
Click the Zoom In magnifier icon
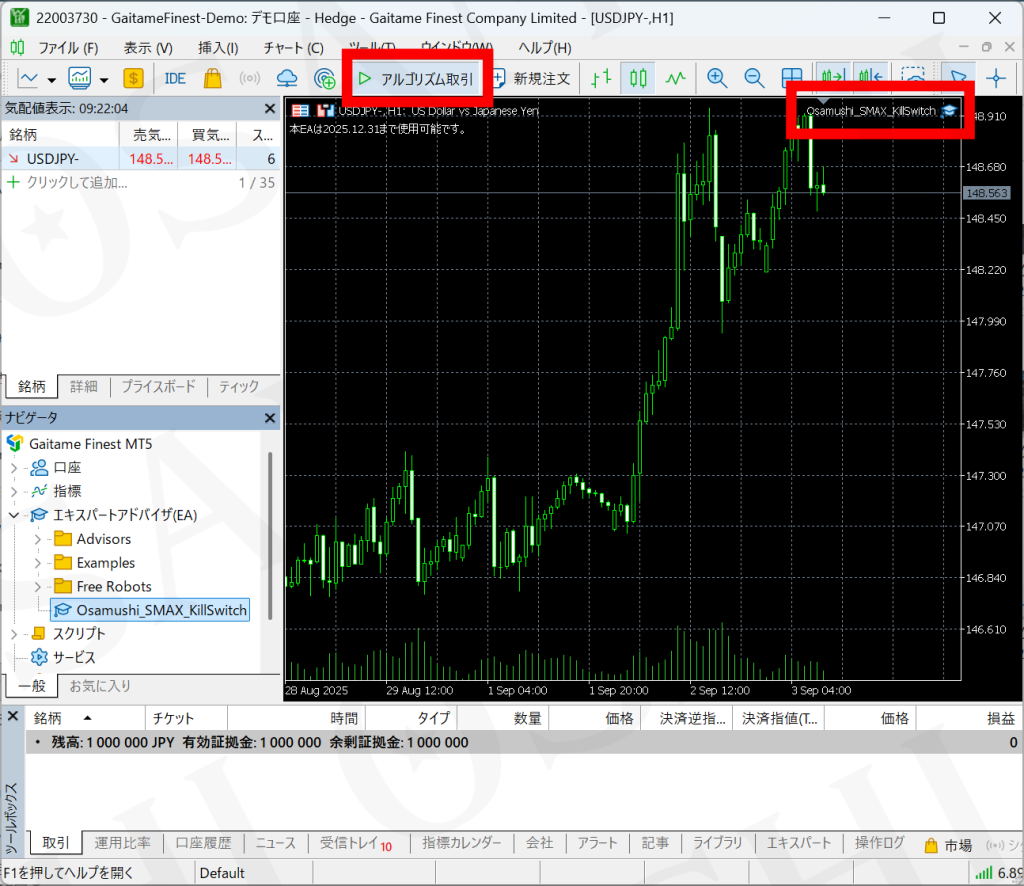tap(717, 78)
